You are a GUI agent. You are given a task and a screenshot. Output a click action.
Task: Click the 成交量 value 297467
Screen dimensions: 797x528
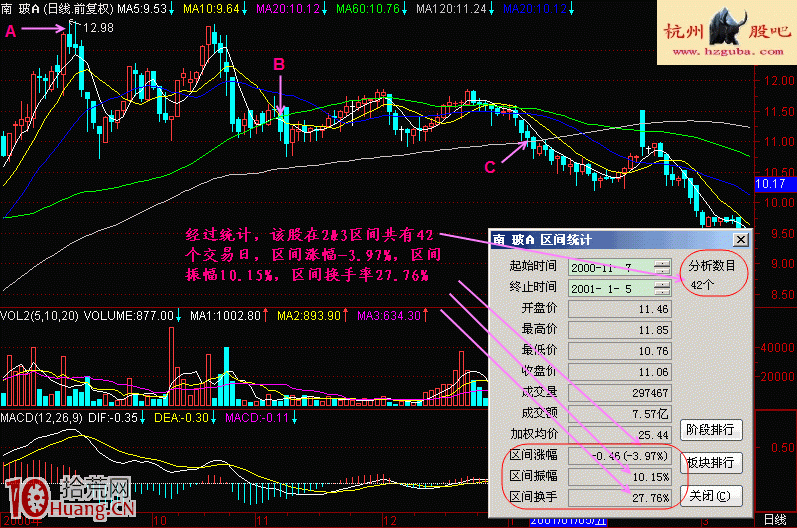[x=620, y=393]
